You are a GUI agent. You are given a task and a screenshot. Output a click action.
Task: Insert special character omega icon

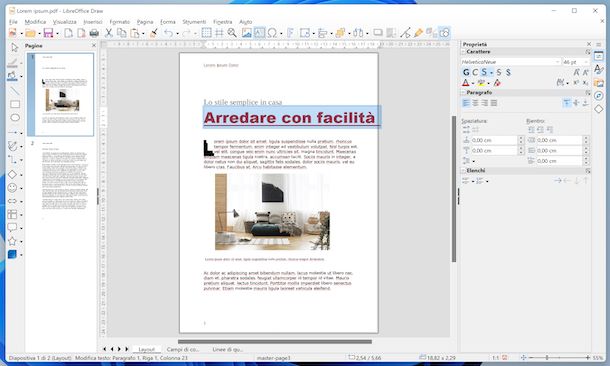272,33
